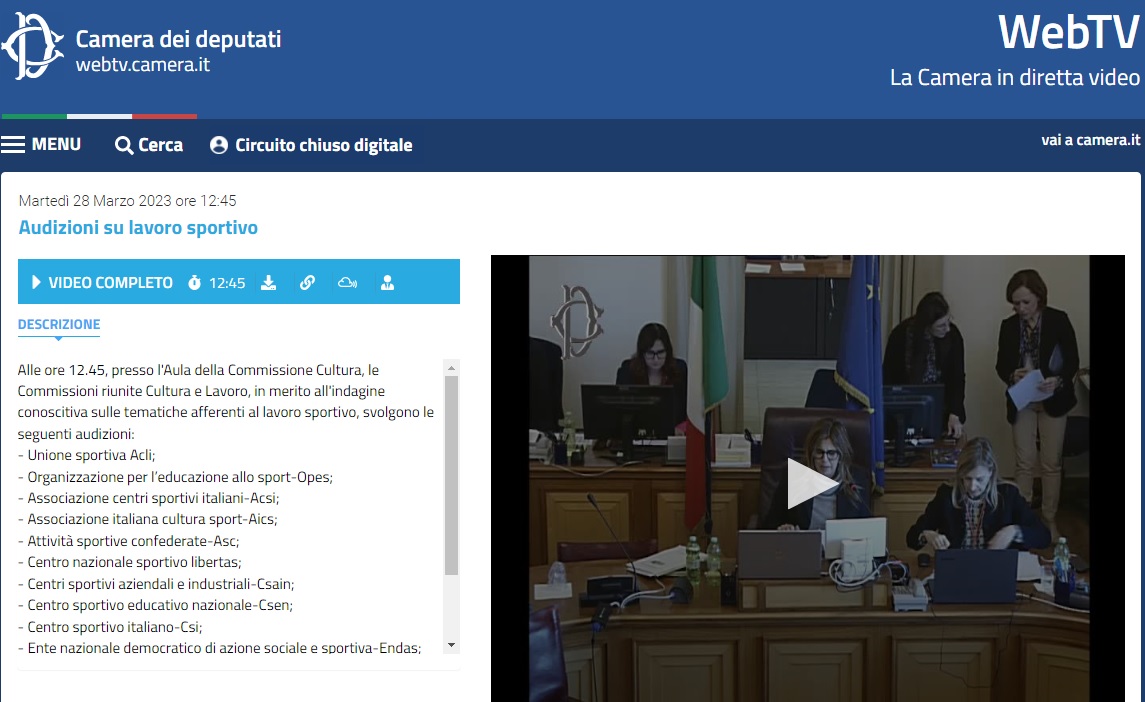Click the download video icon
Image resolution: width=1145 pixels, height=702 pixels.
268,283
